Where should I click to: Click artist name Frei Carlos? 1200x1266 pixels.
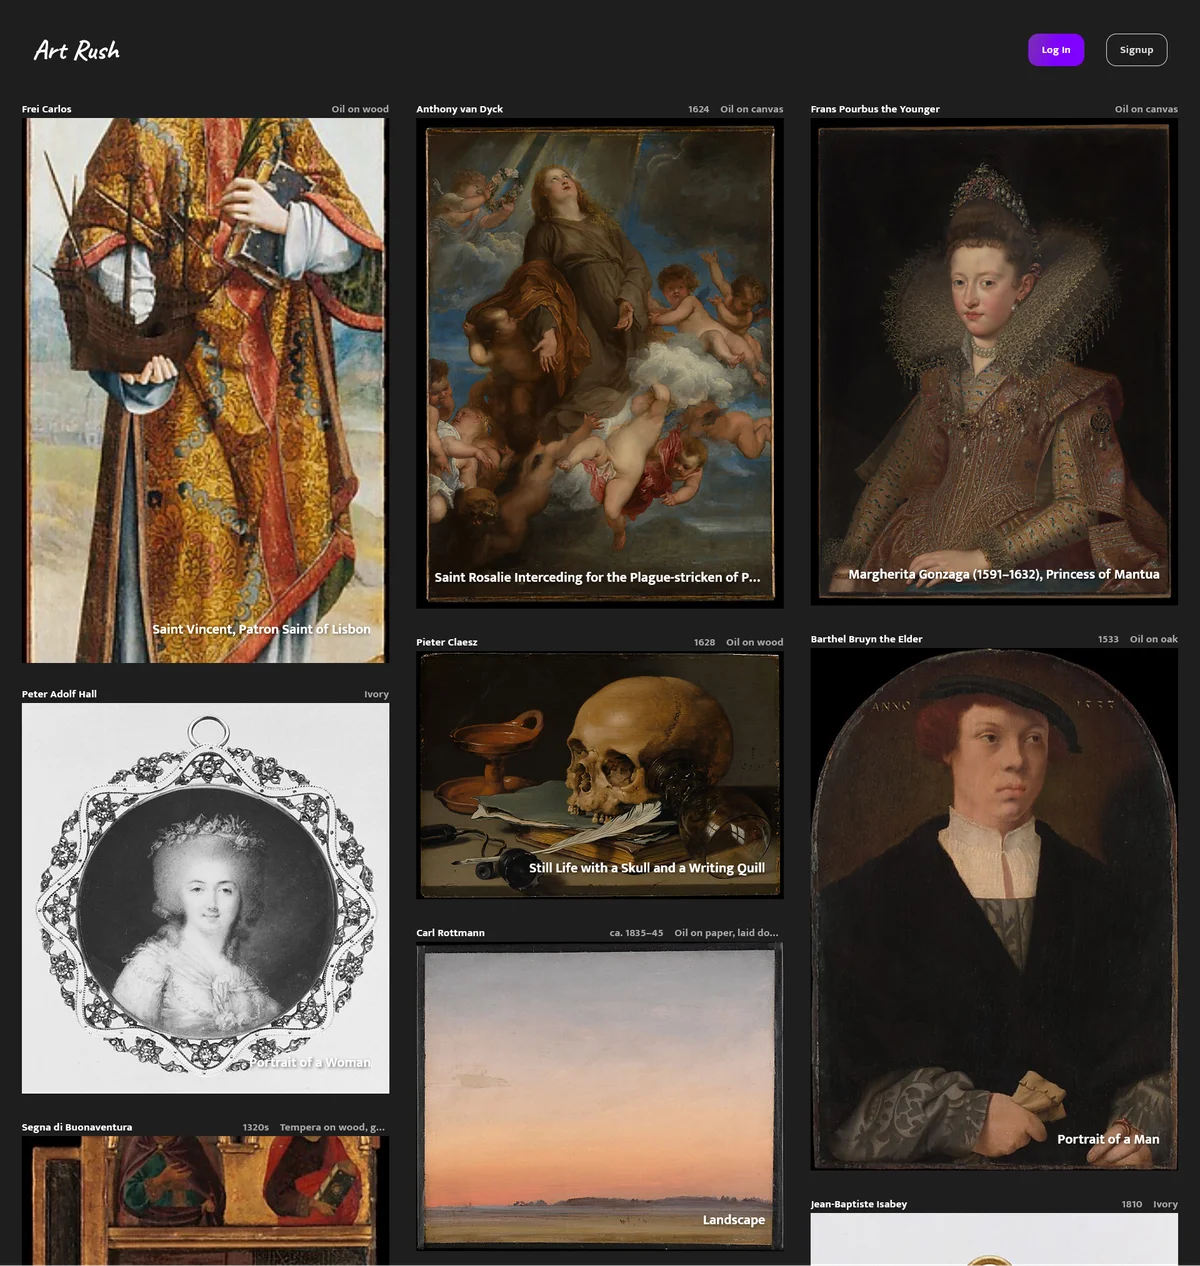click(x=47, y=109)
